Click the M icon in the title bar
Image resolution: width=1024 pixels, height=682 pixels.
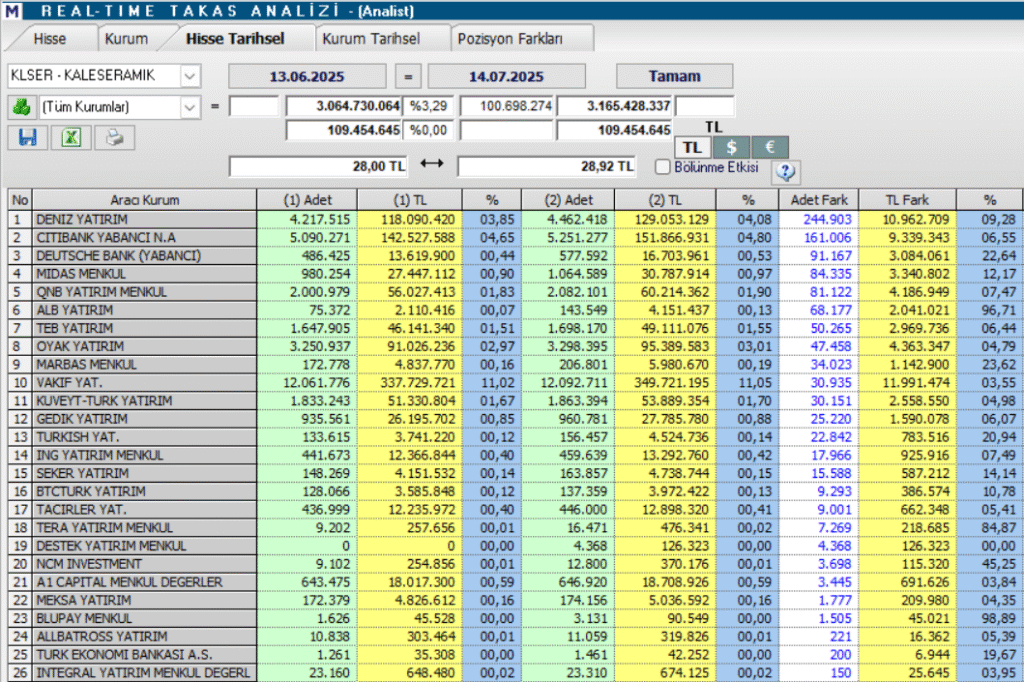coord(13,11)
